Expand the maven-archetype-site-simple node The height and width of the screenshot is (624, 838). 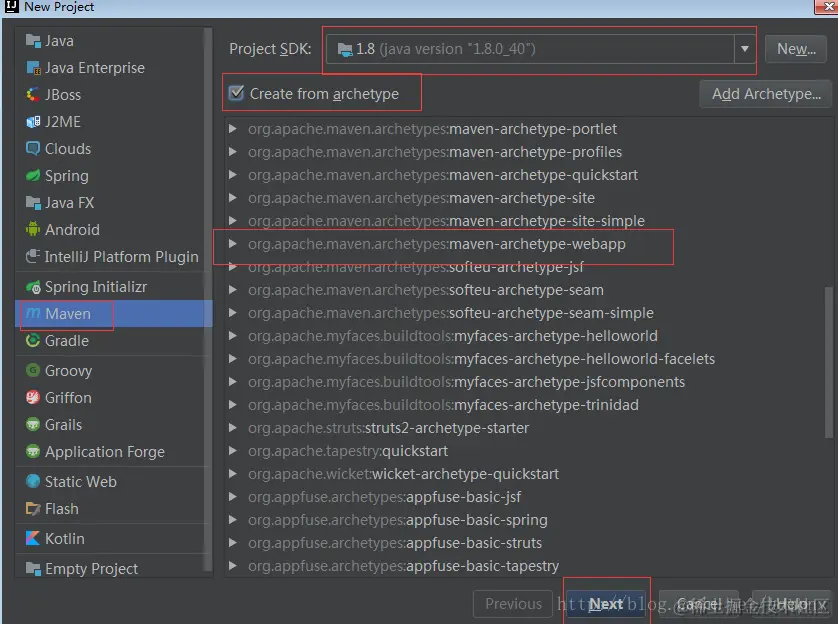pyautogui.click(x=232, y=221)
